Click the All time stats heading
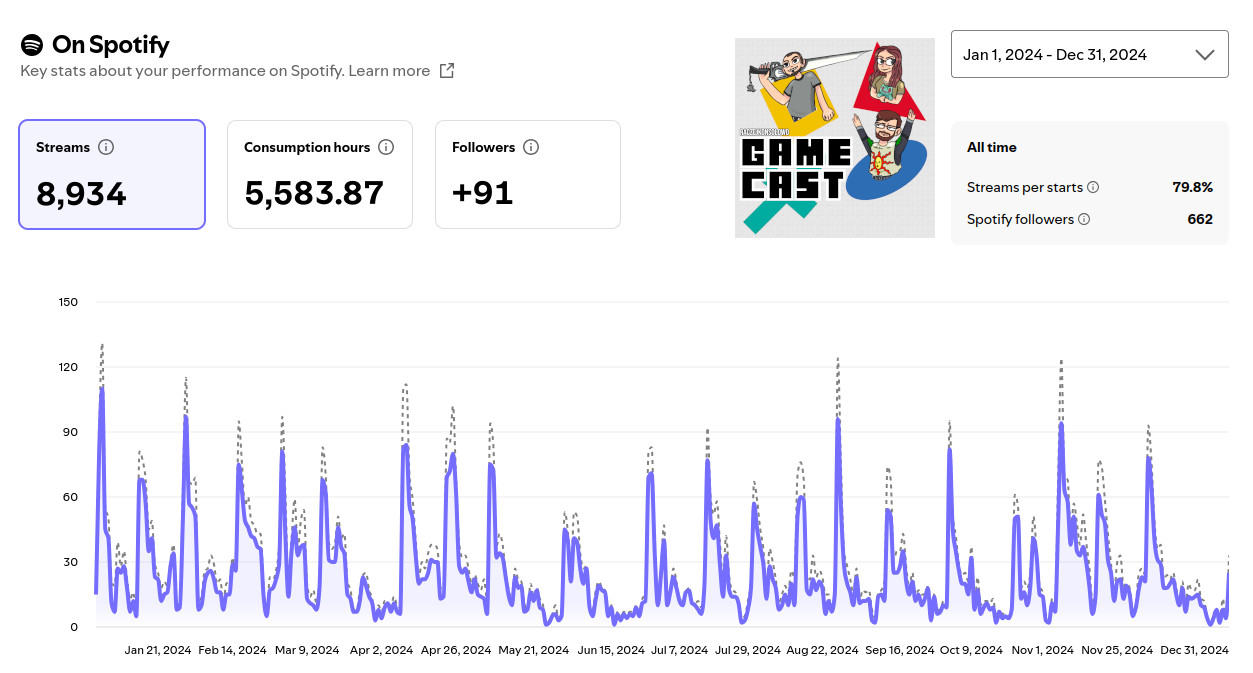Viewport: 1253px width, 673px height. (991, 147)
